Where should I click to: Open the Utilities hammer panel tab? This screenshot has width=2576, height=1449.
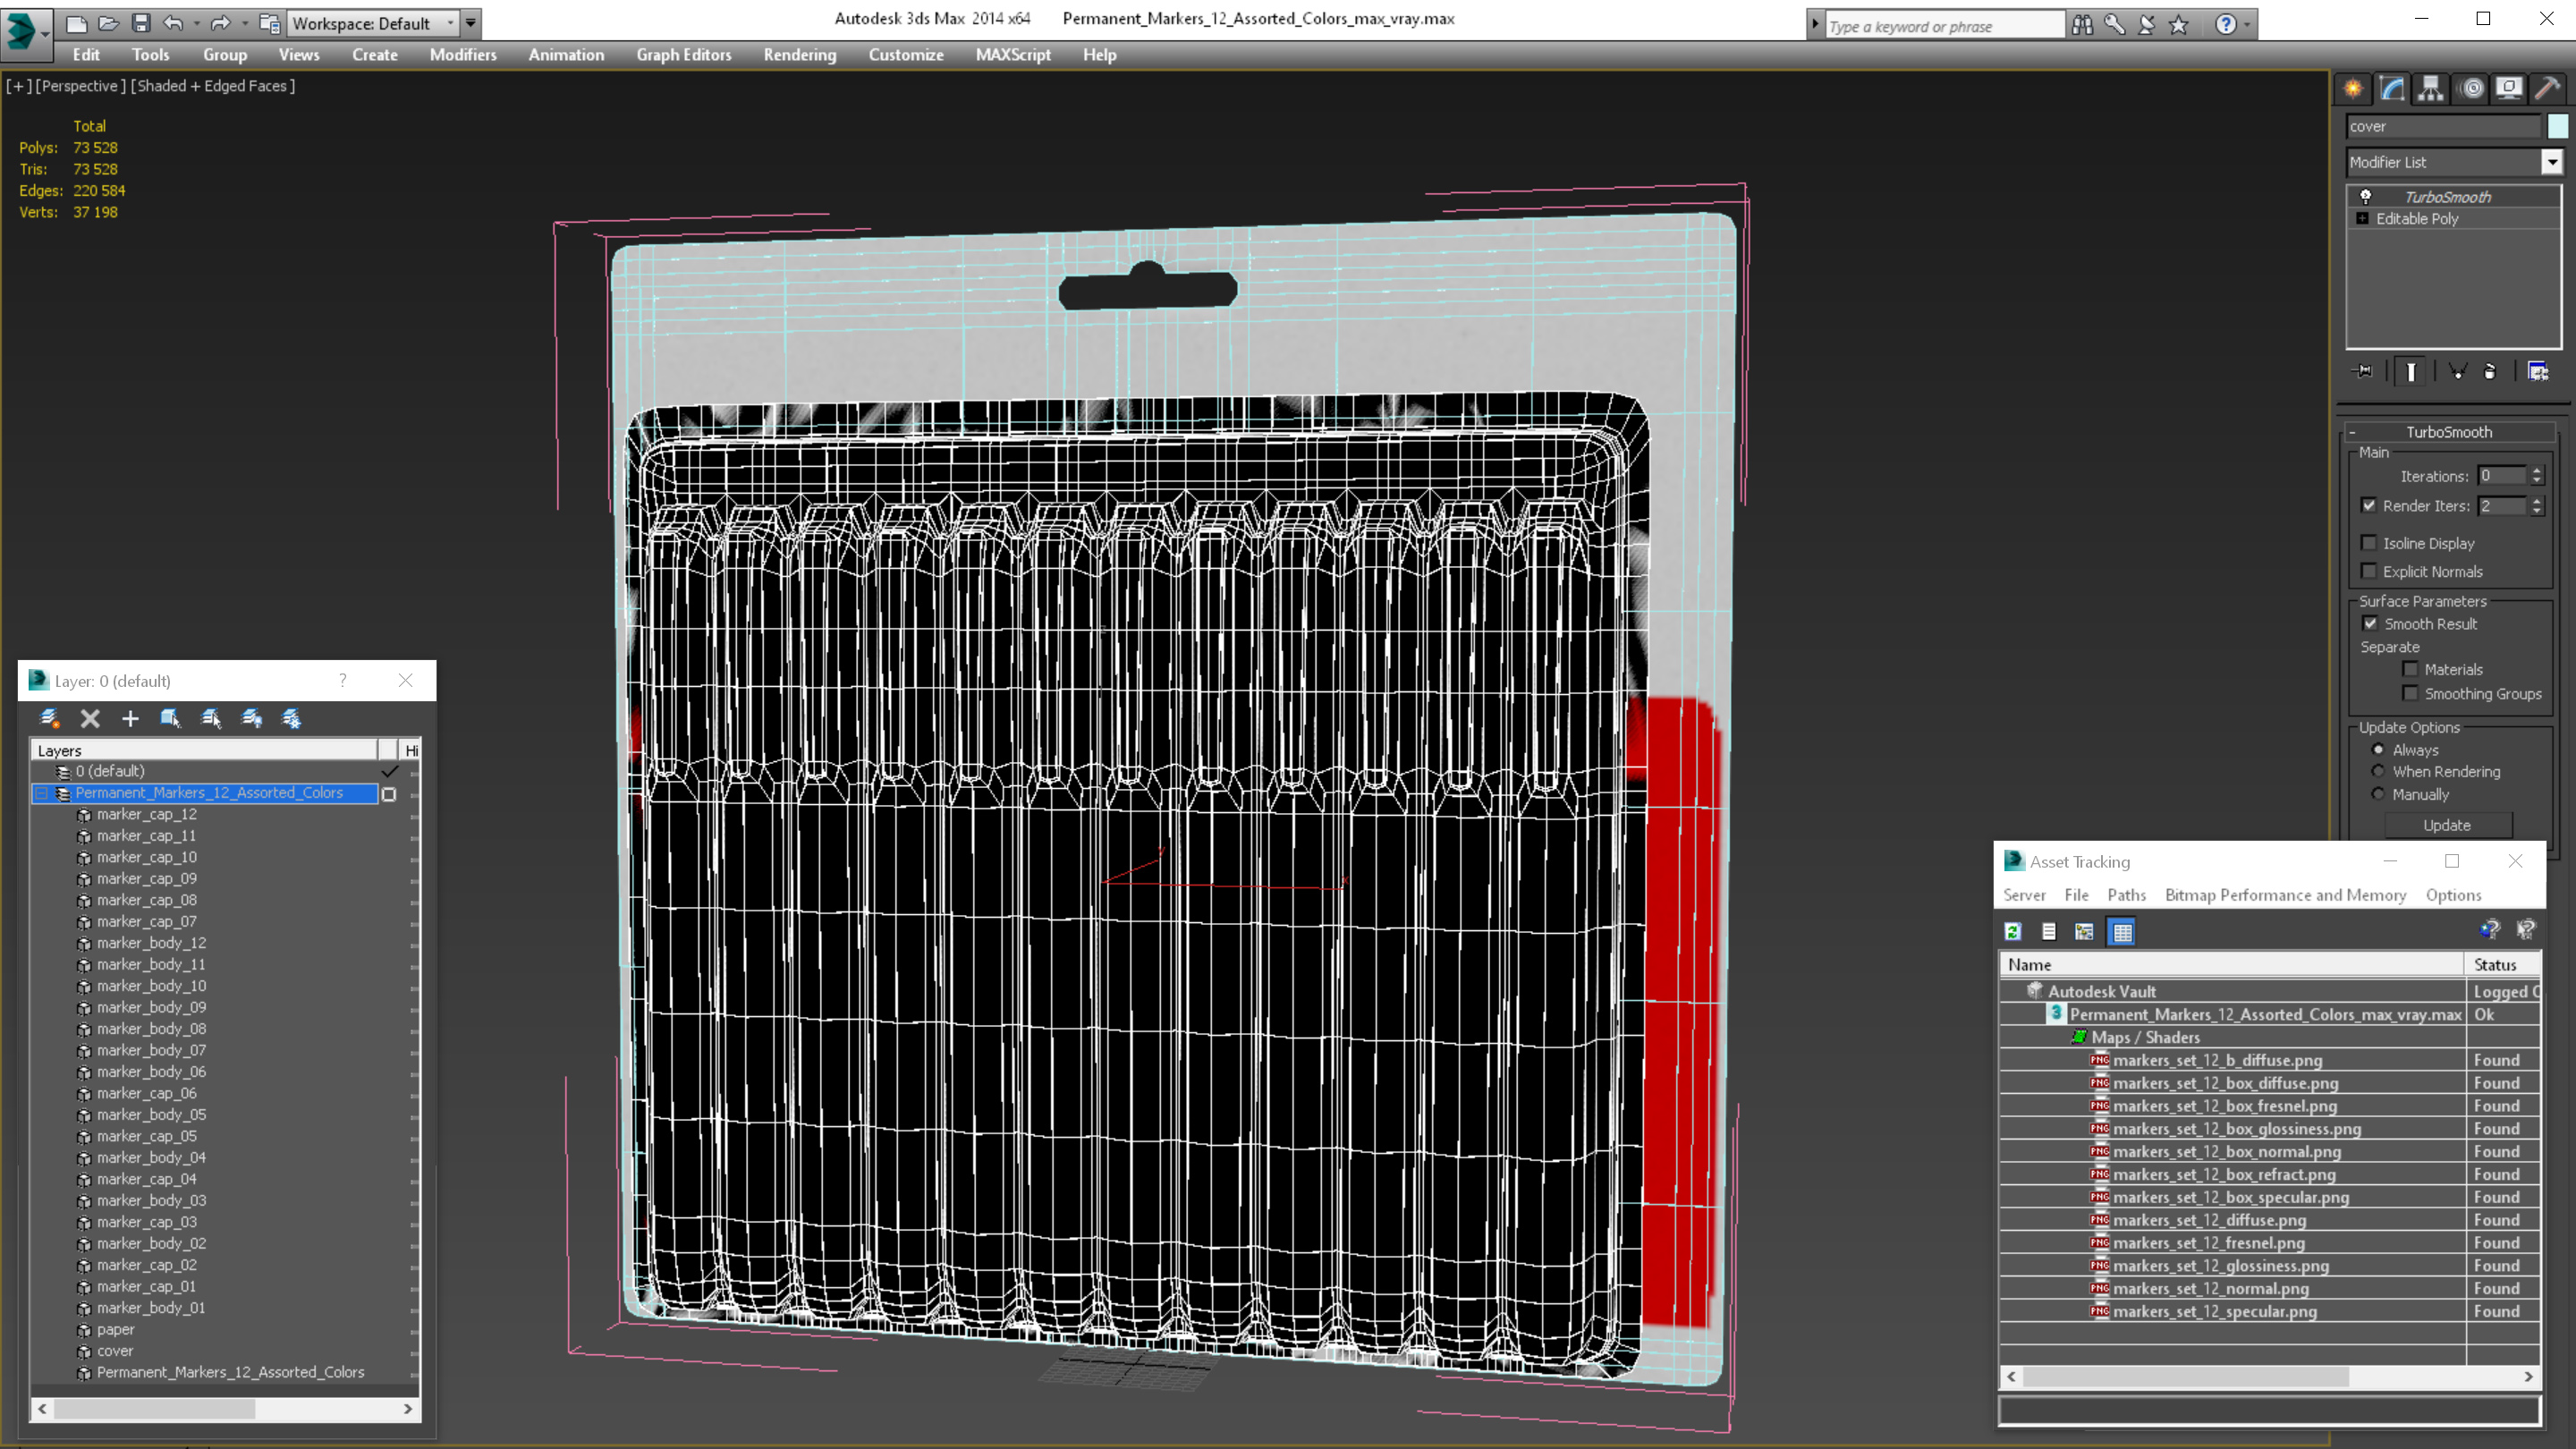2547,89
